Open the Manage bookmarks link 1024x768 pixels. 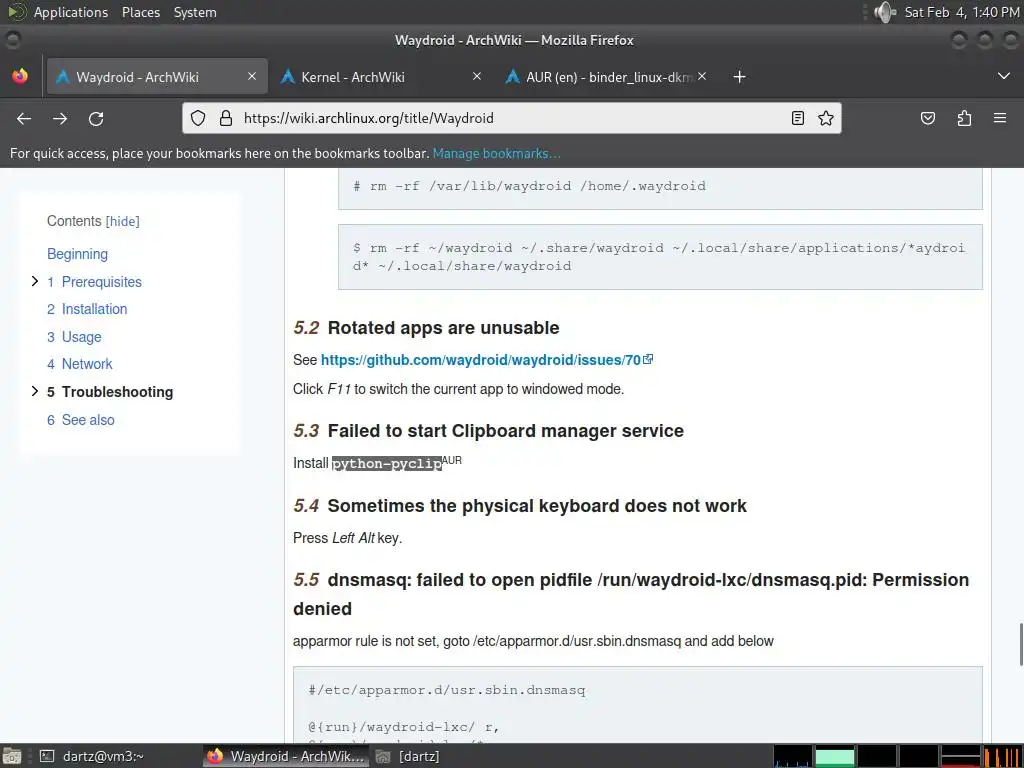click(496, 153)
